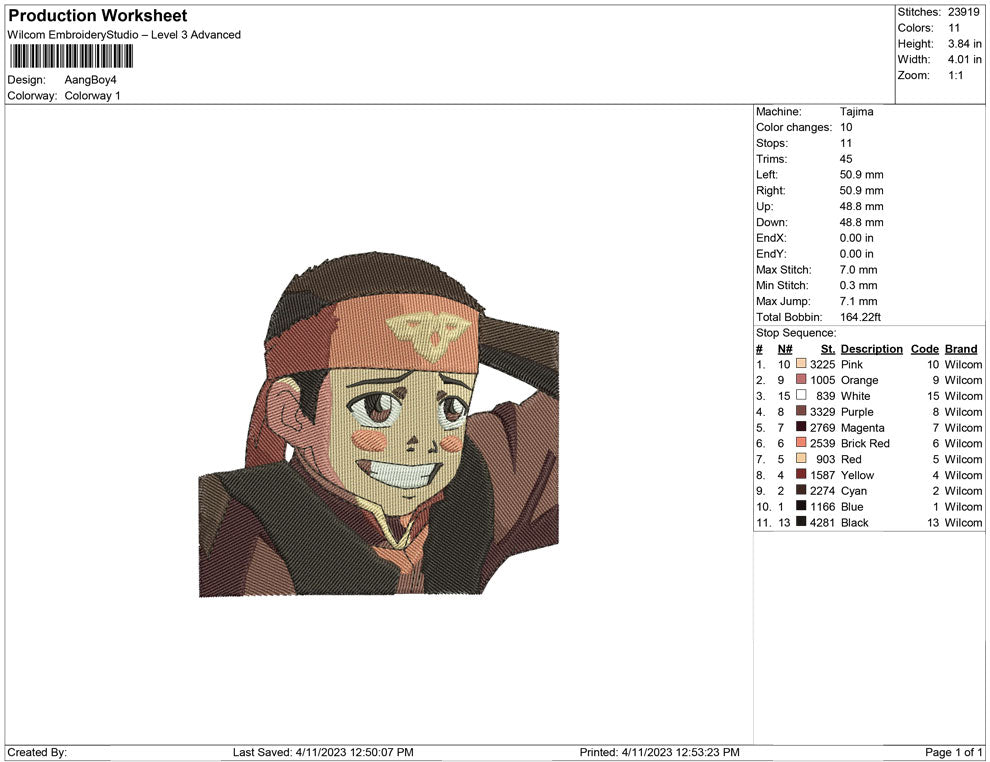
Task: Click the barcode under the studio title
Action: point(71,57)
